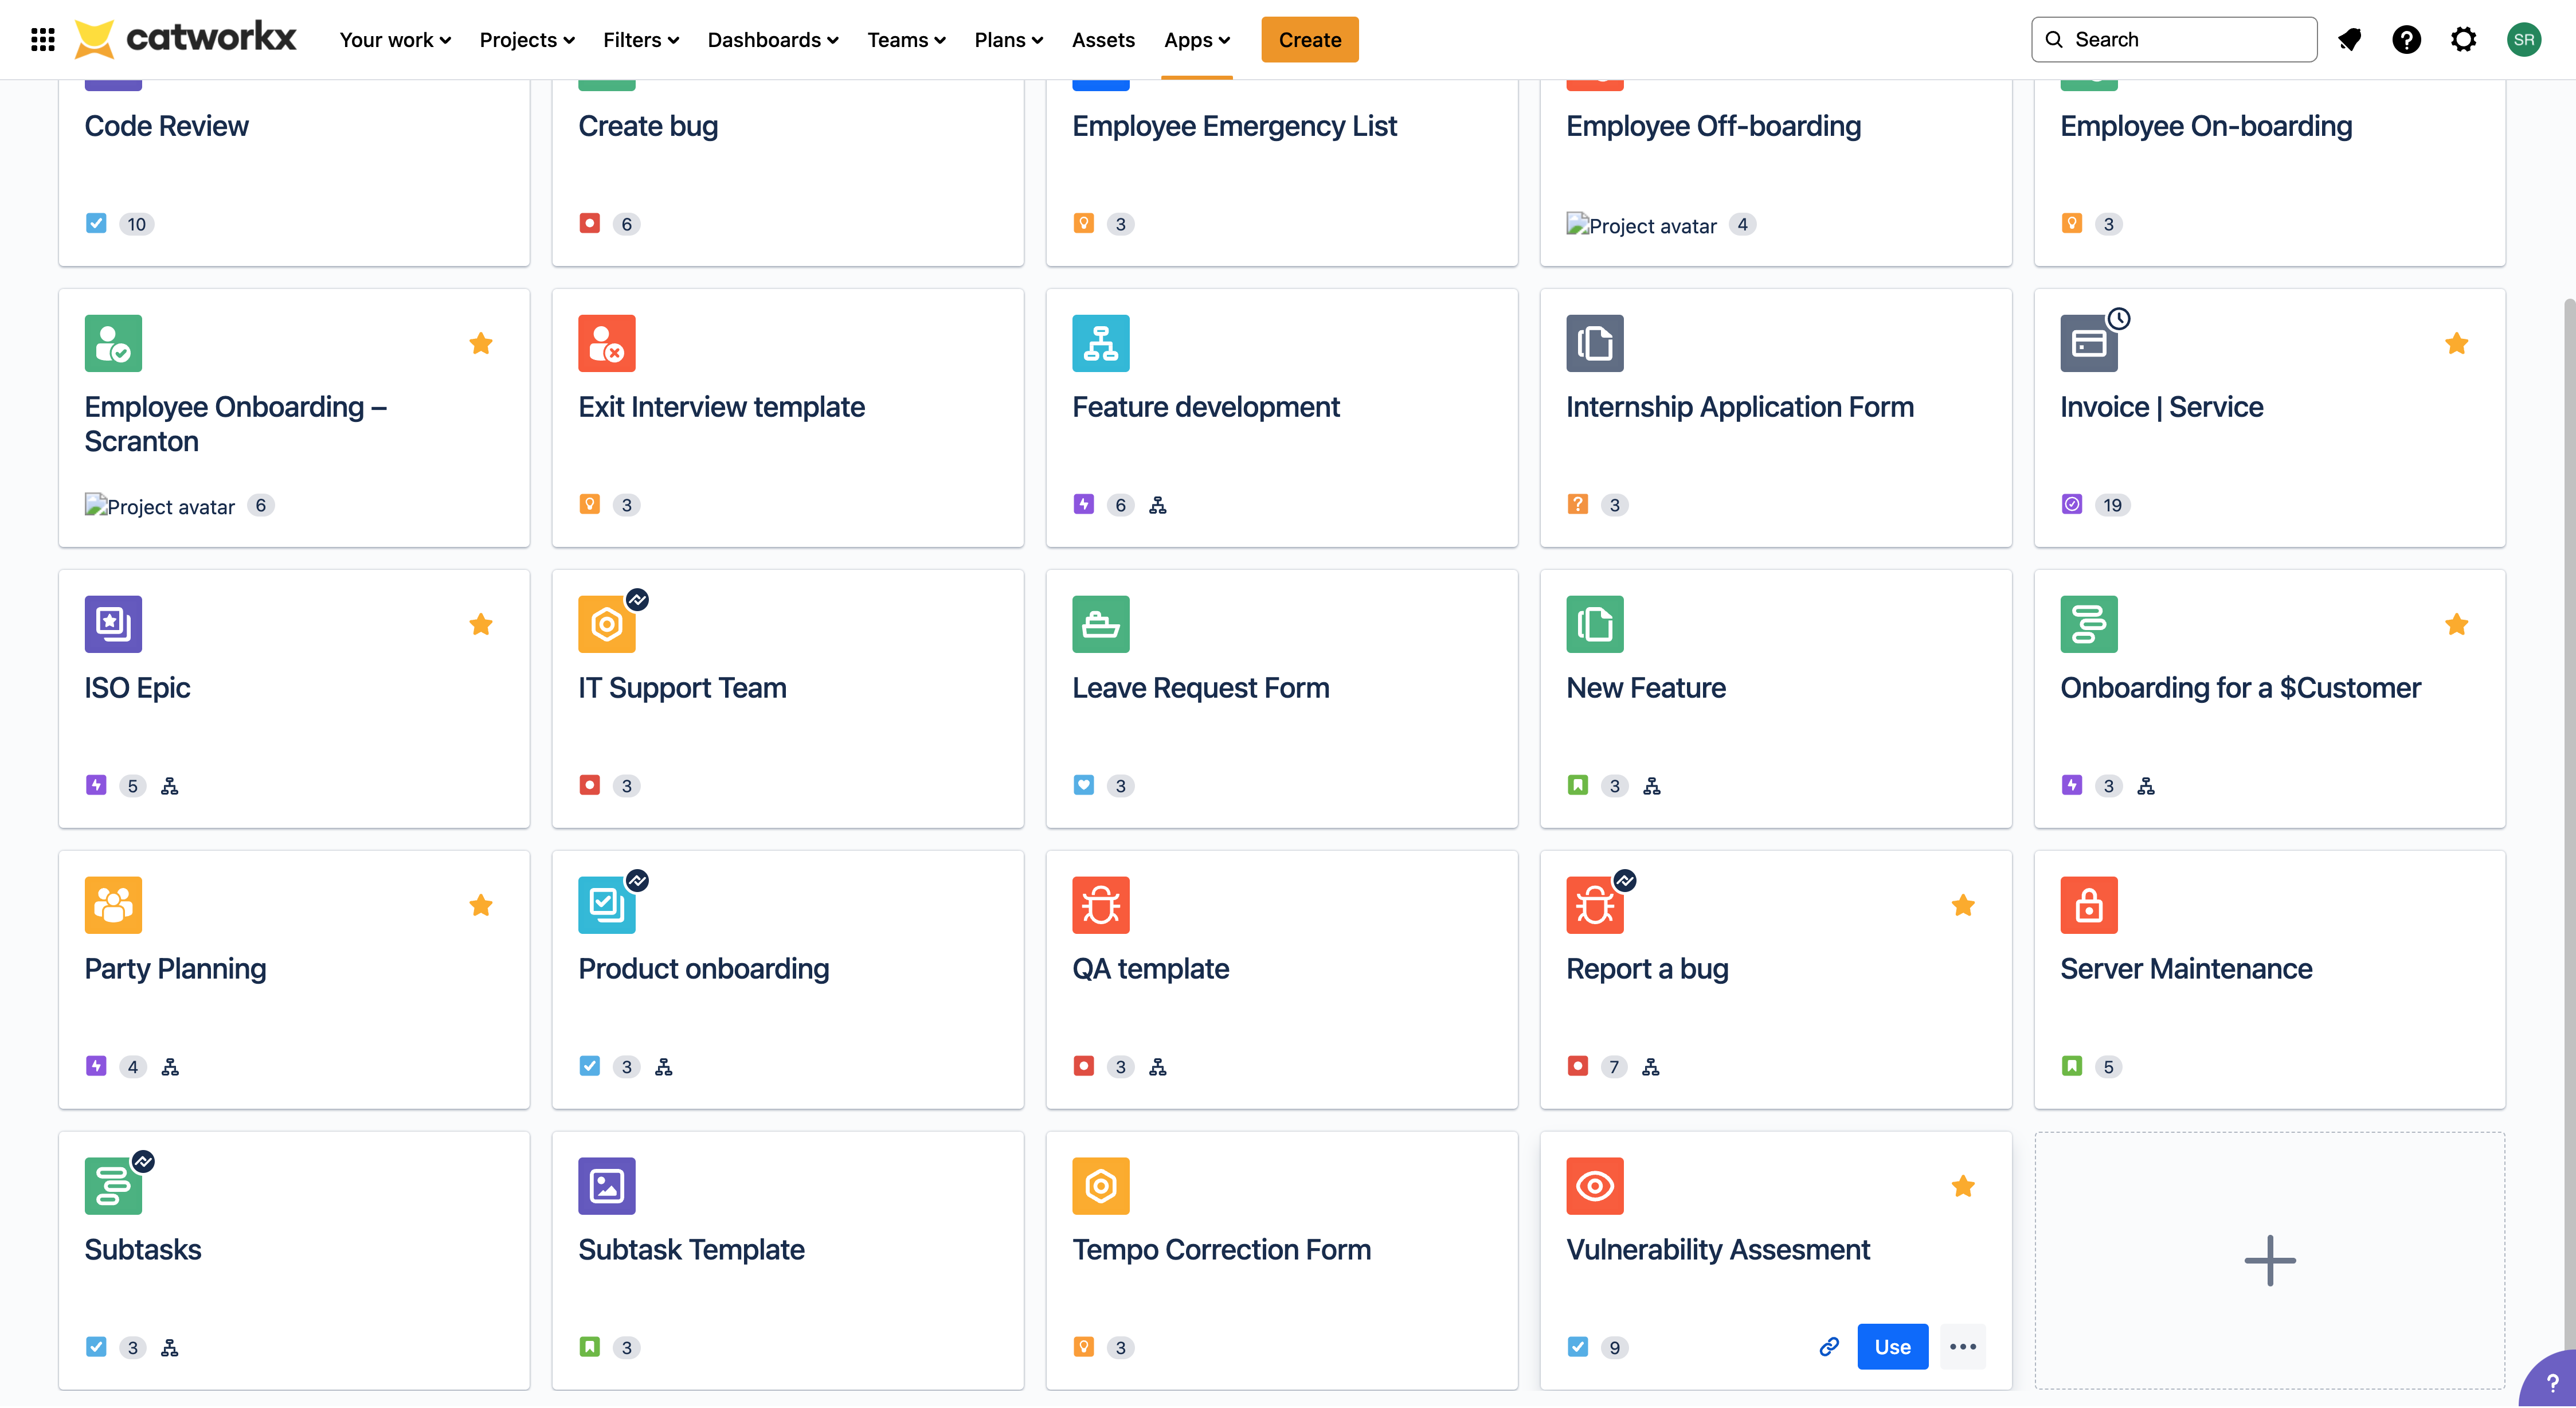Unstar the Invoice | Service template
Viewport: 2576px width, 1408px height.
click(x=2456, y=343)
